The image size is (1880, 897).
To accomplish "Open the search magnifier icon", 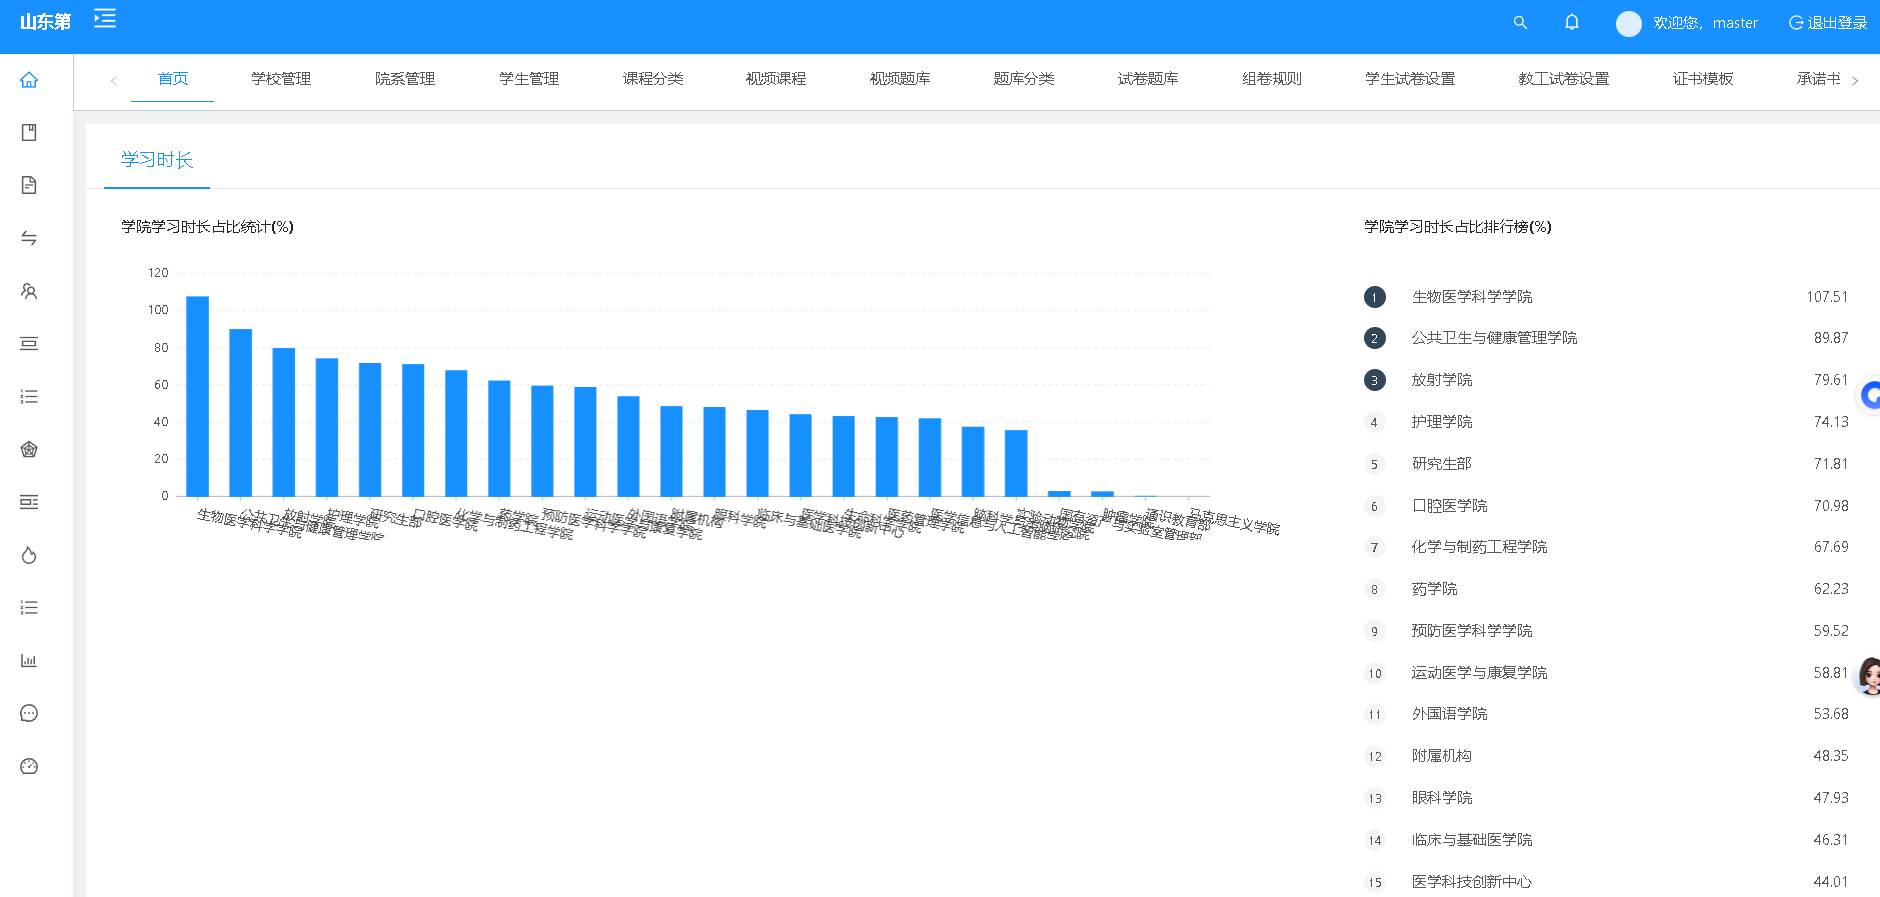I will 1520,23.
